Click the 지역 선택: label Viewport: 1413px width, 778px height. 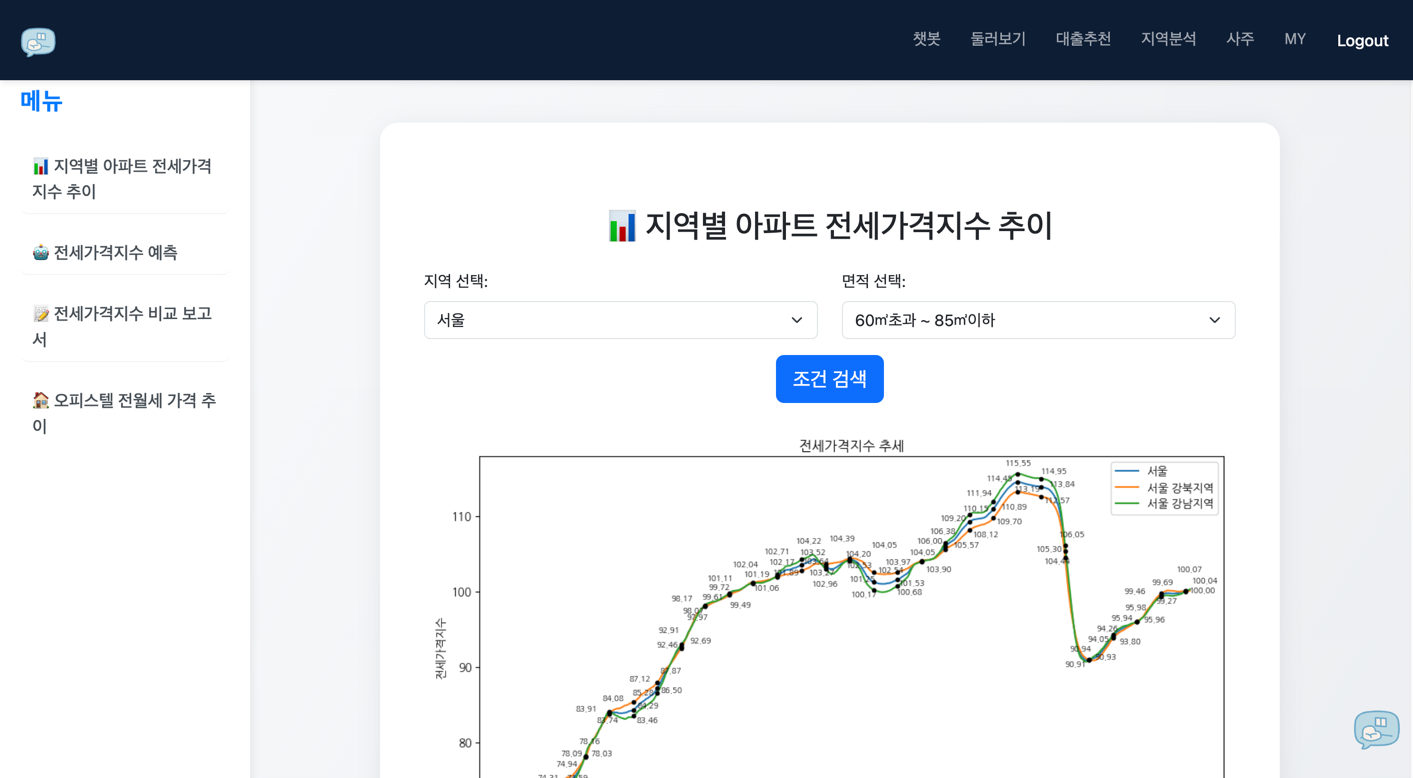point(456,281)
